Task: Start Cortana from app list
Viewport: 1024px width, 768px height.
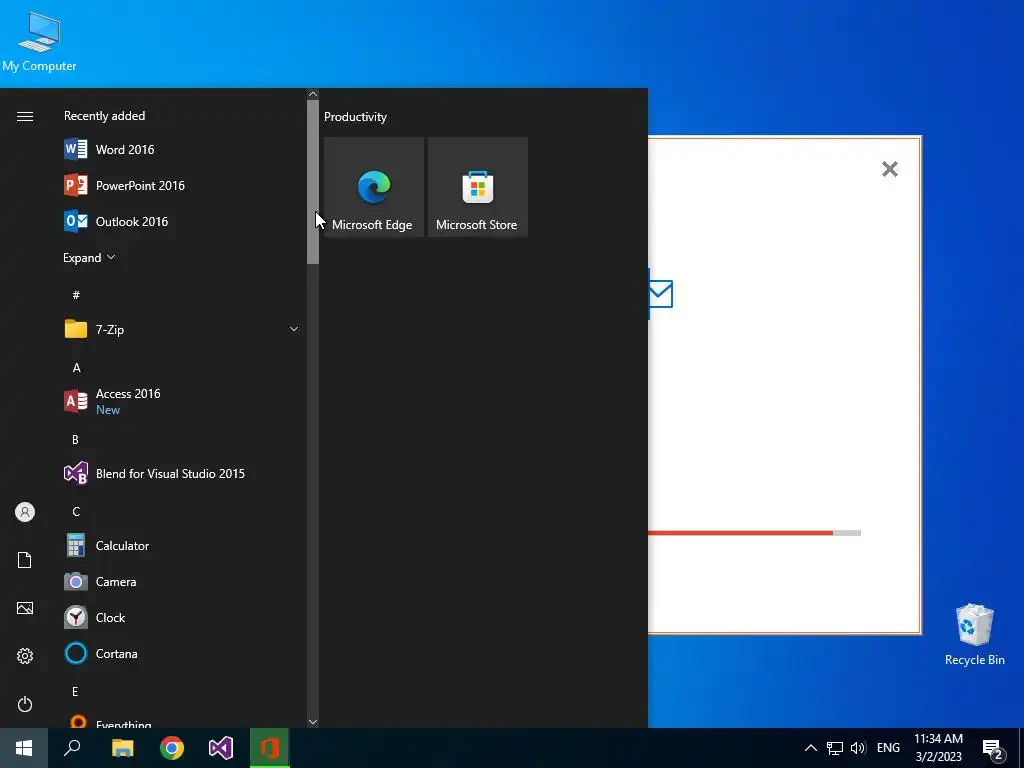Action: 183,653
